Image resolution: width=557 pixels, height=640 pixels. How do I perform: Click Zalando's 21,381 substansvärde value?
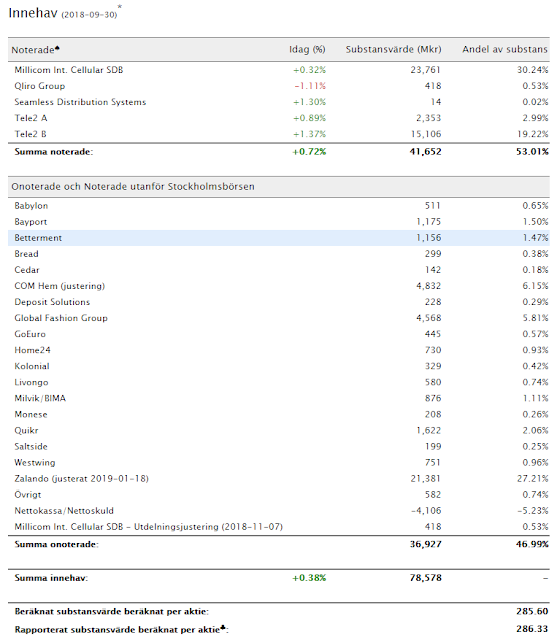click(426, 478)
